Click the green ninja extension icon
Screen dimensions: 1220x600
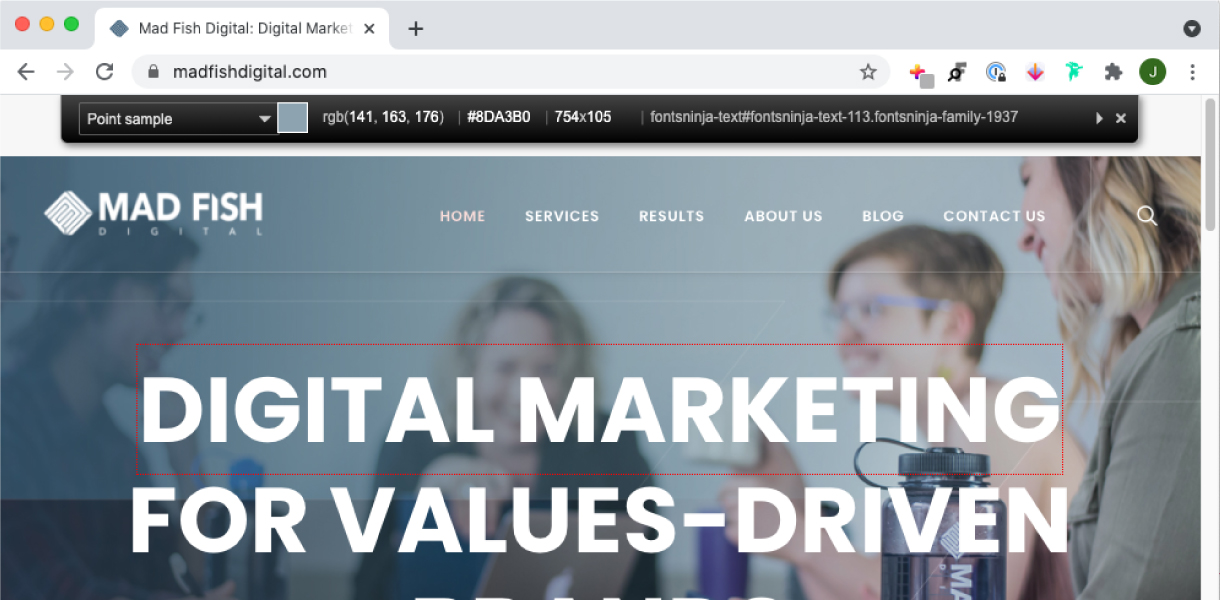click(1074, 72)
